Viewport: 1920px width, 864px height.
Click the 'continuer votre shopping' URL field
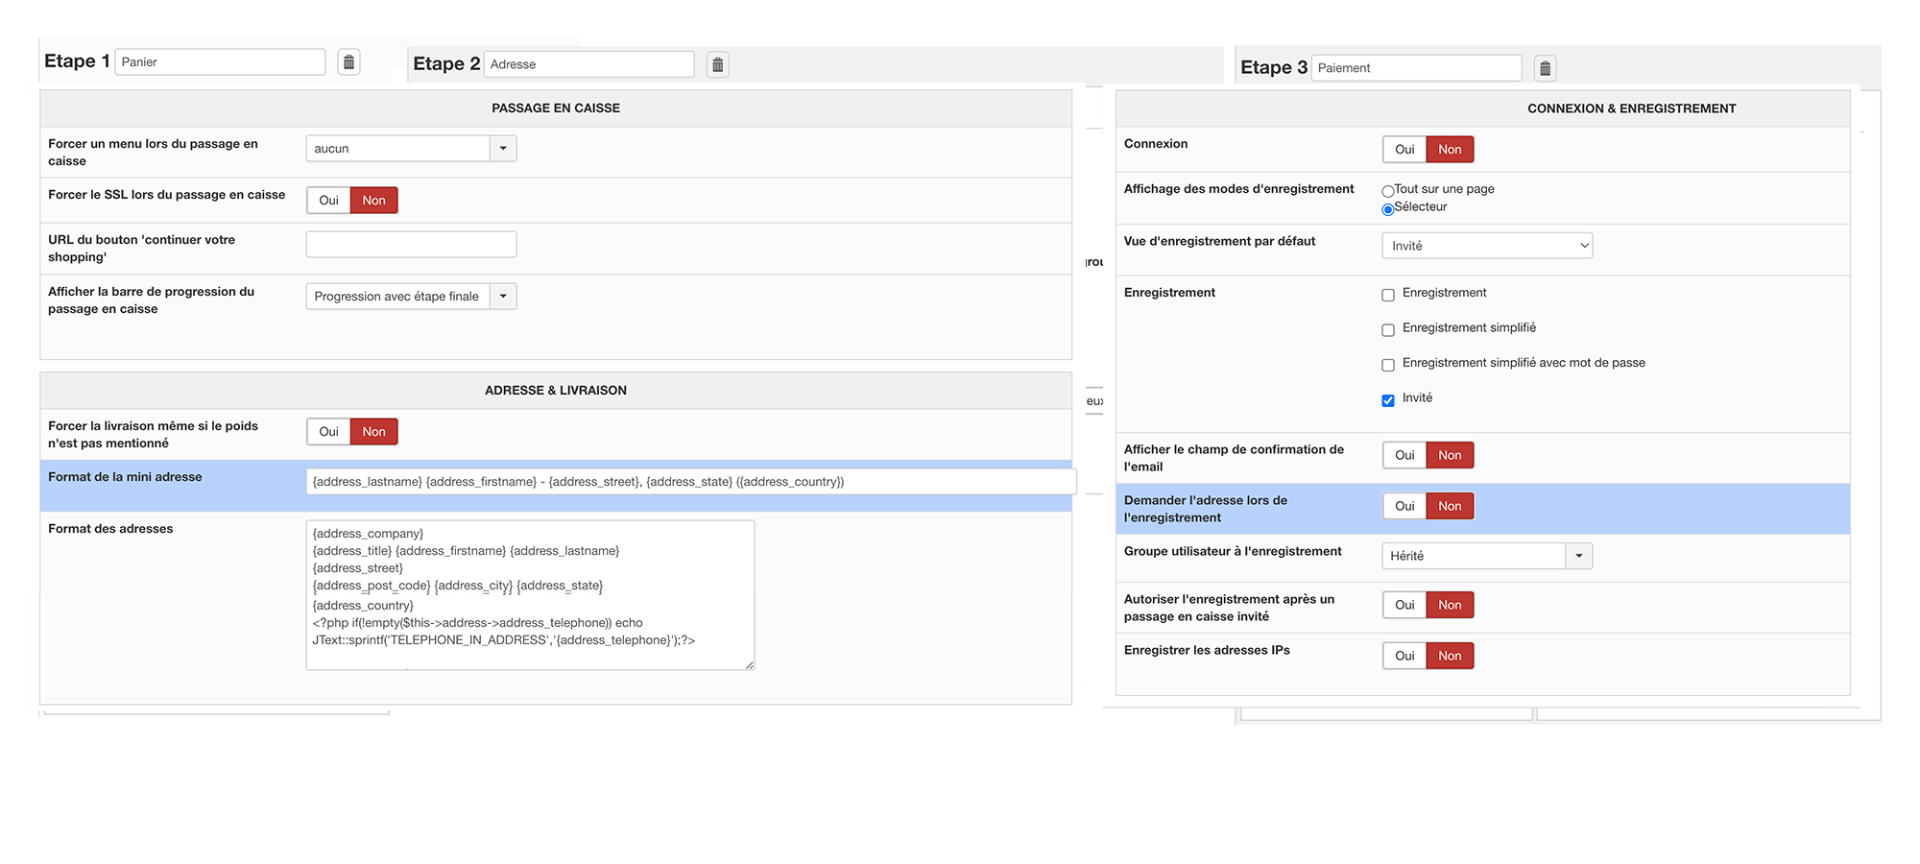[x=411, y=245]
